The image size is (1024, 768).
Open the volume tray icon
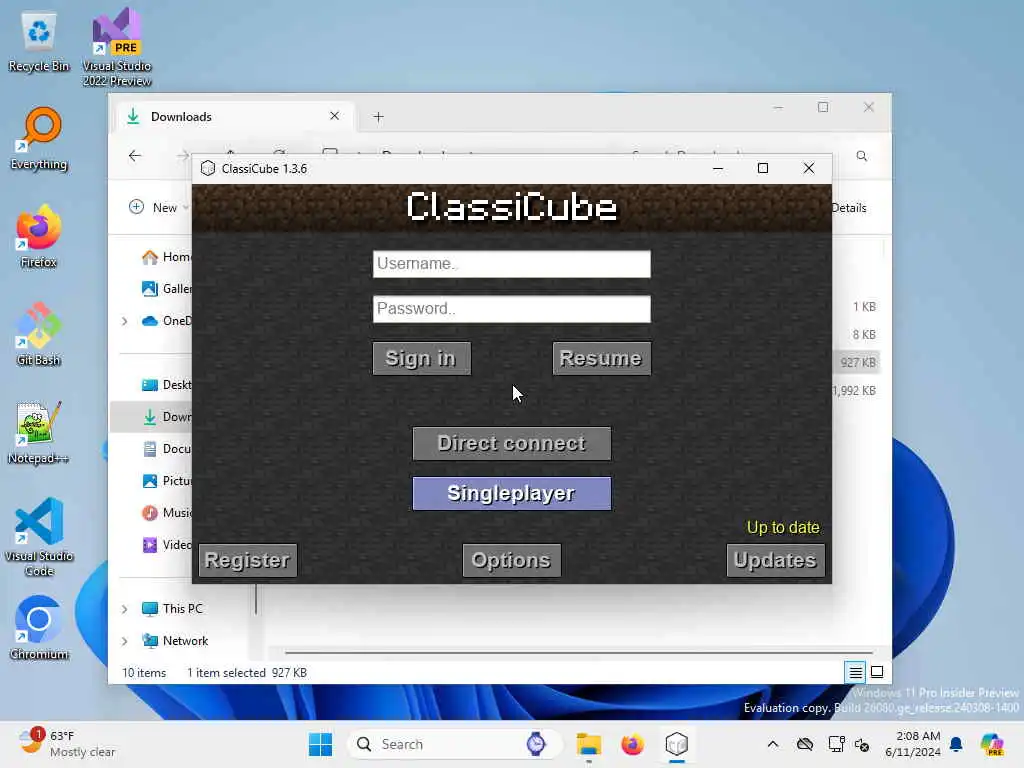862,744
